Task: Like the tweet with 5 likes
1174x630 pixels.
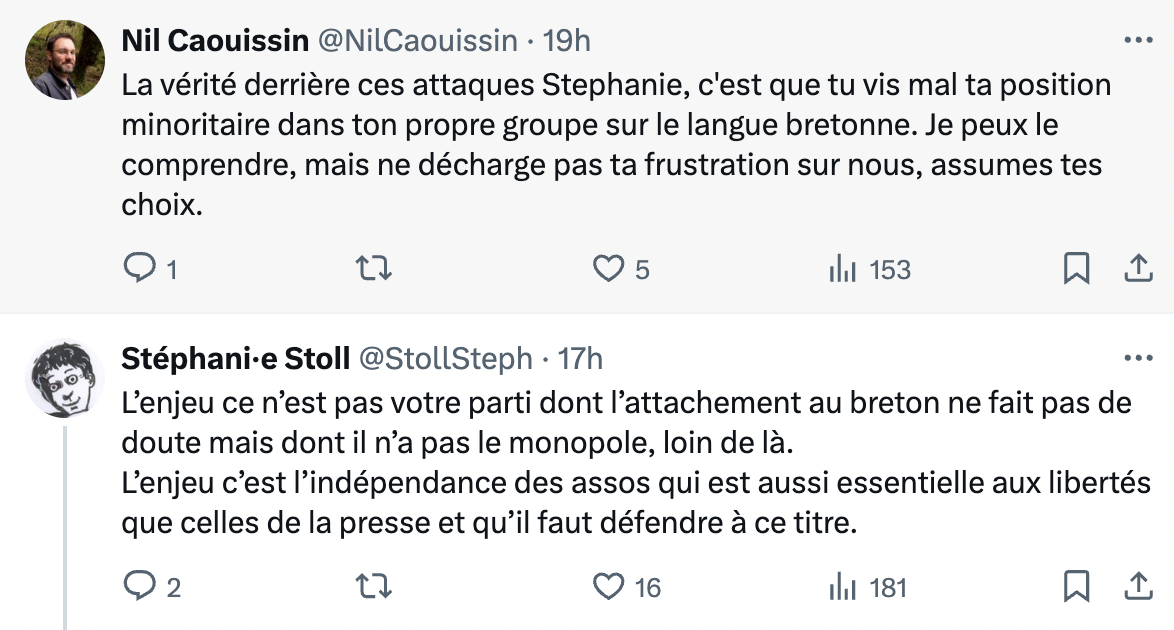Action: coord(608,268)
